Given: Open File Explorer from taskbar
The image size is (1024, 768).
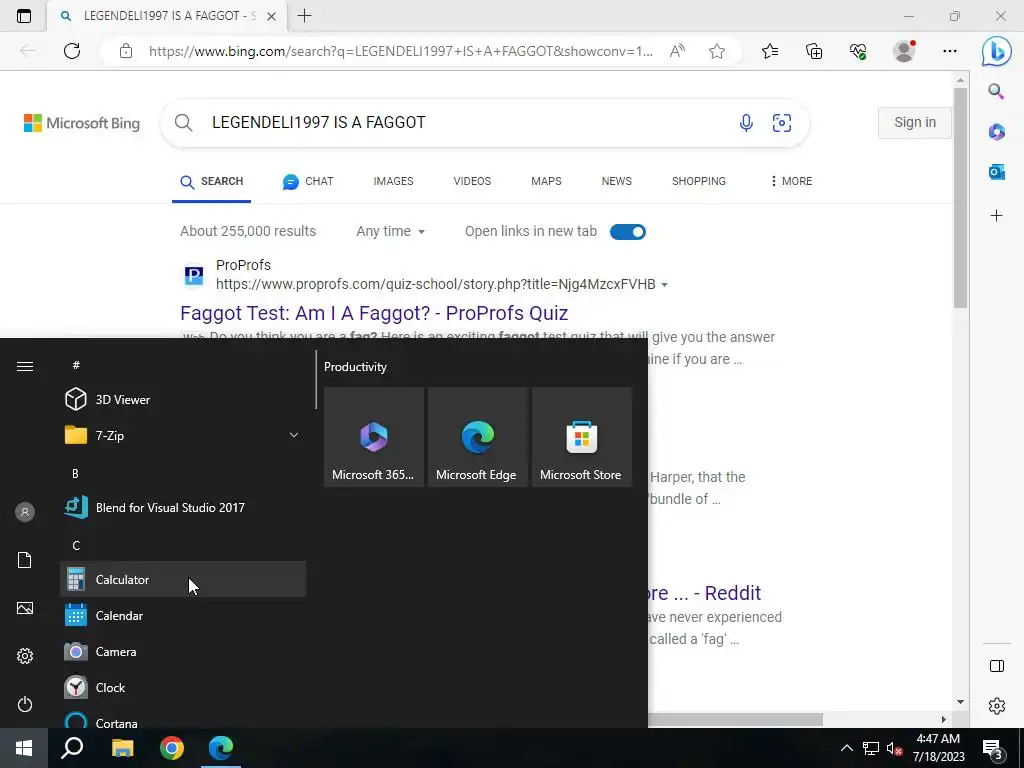Looking at the screenshot, I should click(x=122, y=748).
